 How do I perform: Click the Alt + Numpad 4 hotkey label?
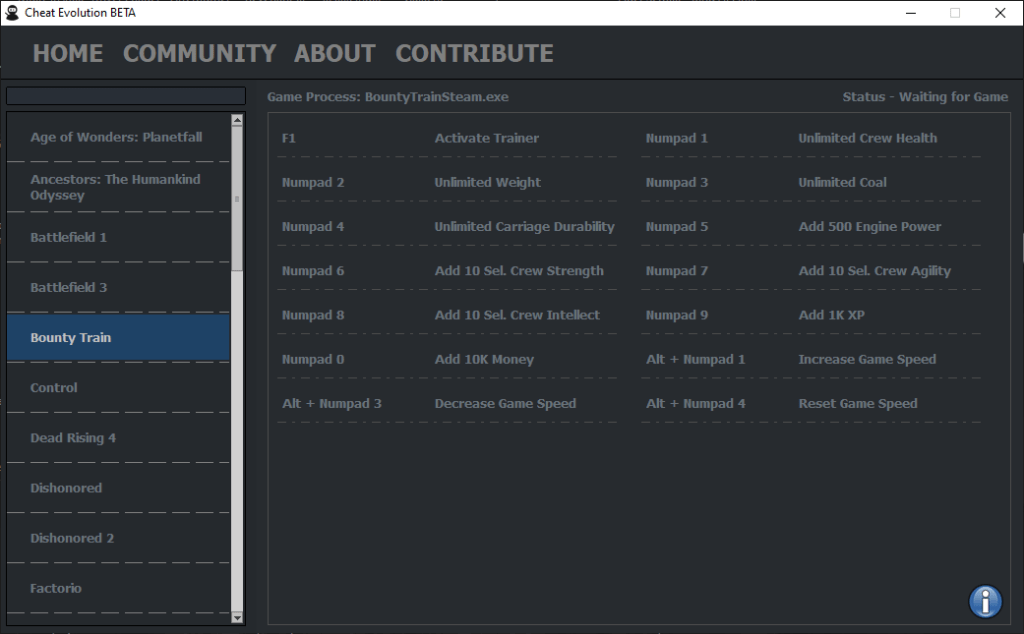696,404
